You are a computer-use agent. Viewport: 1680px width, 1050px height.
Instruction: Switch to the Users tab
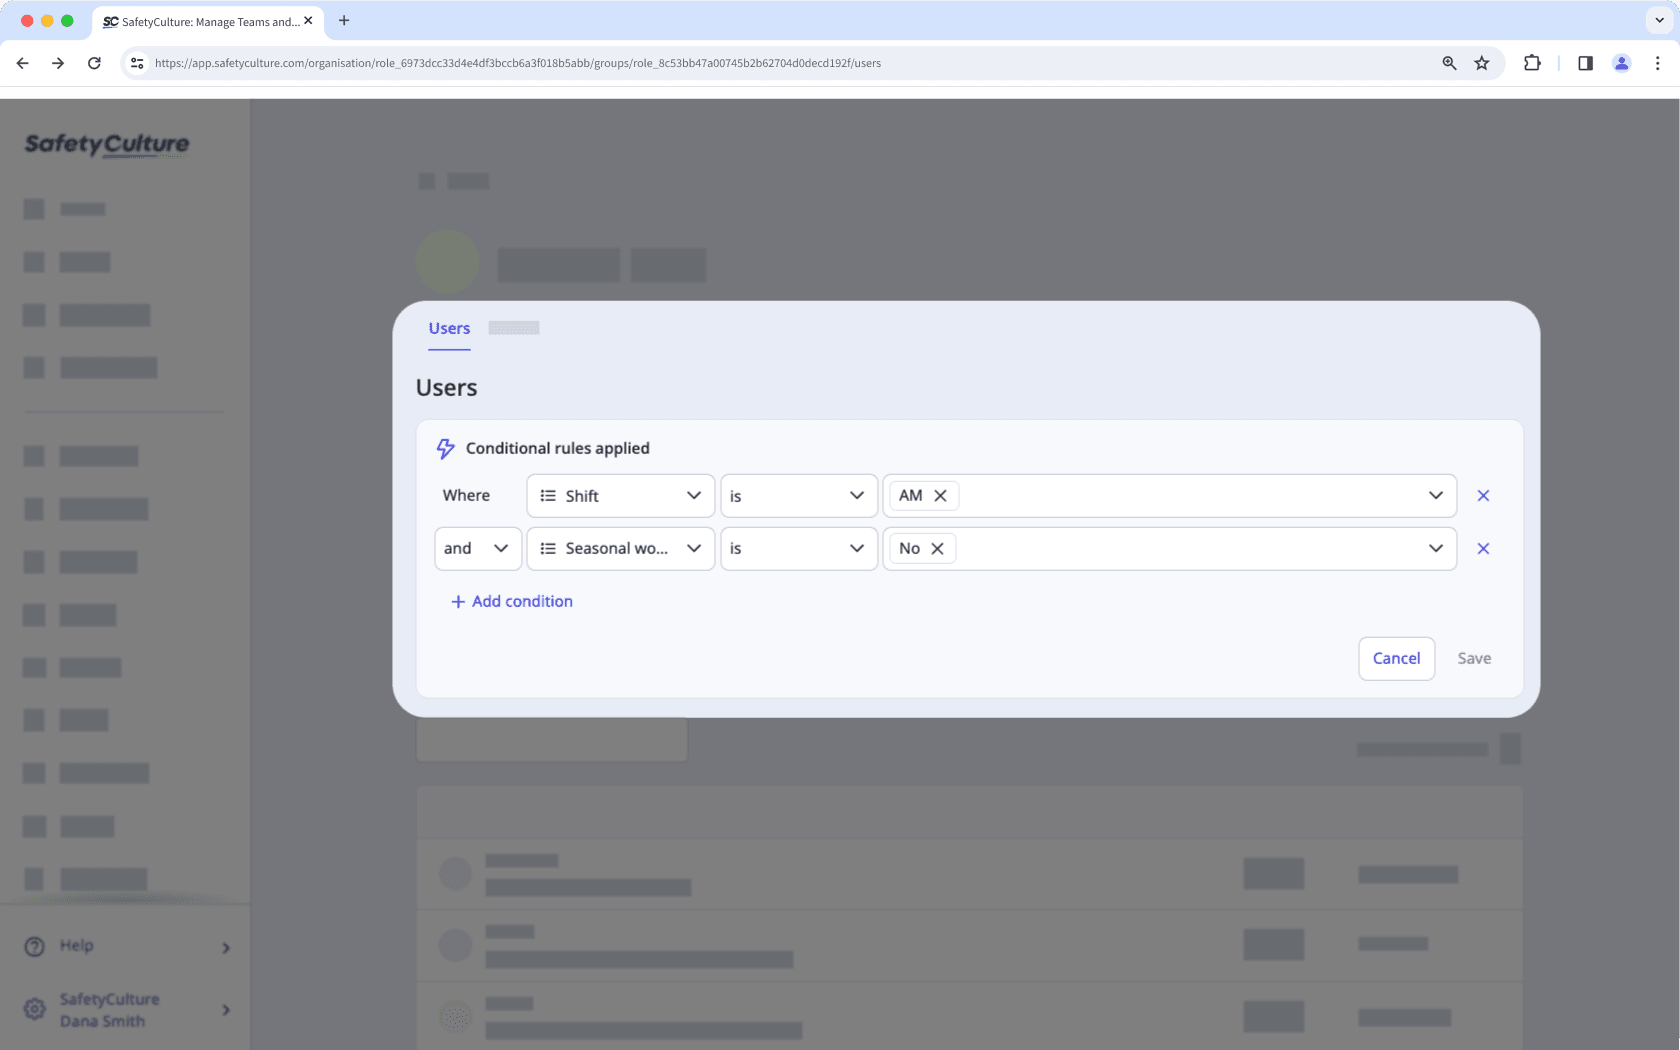(x=449, y=328)
